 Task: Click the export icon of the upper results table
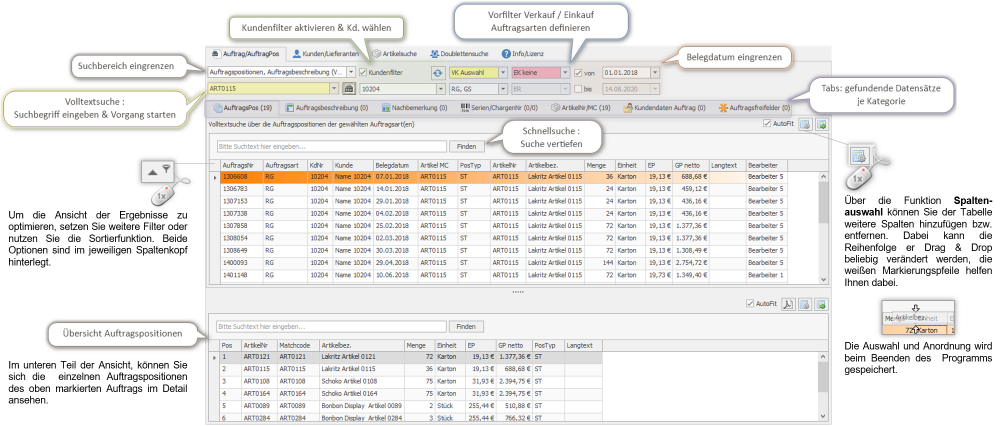coord(821,124)
